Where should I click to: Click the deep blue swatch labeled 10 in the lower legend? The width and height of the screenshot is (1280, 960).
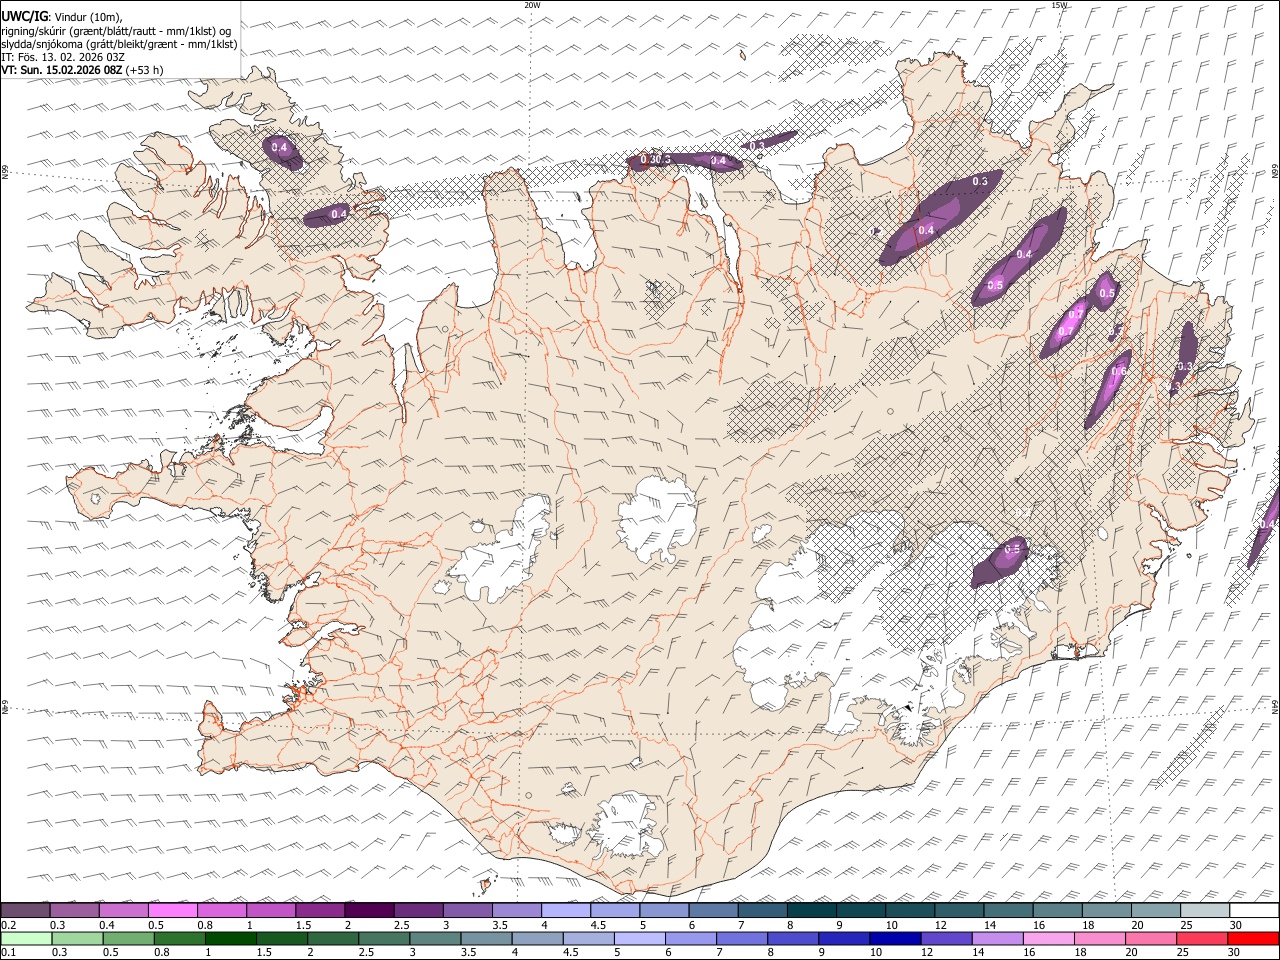tap(894, 938)
